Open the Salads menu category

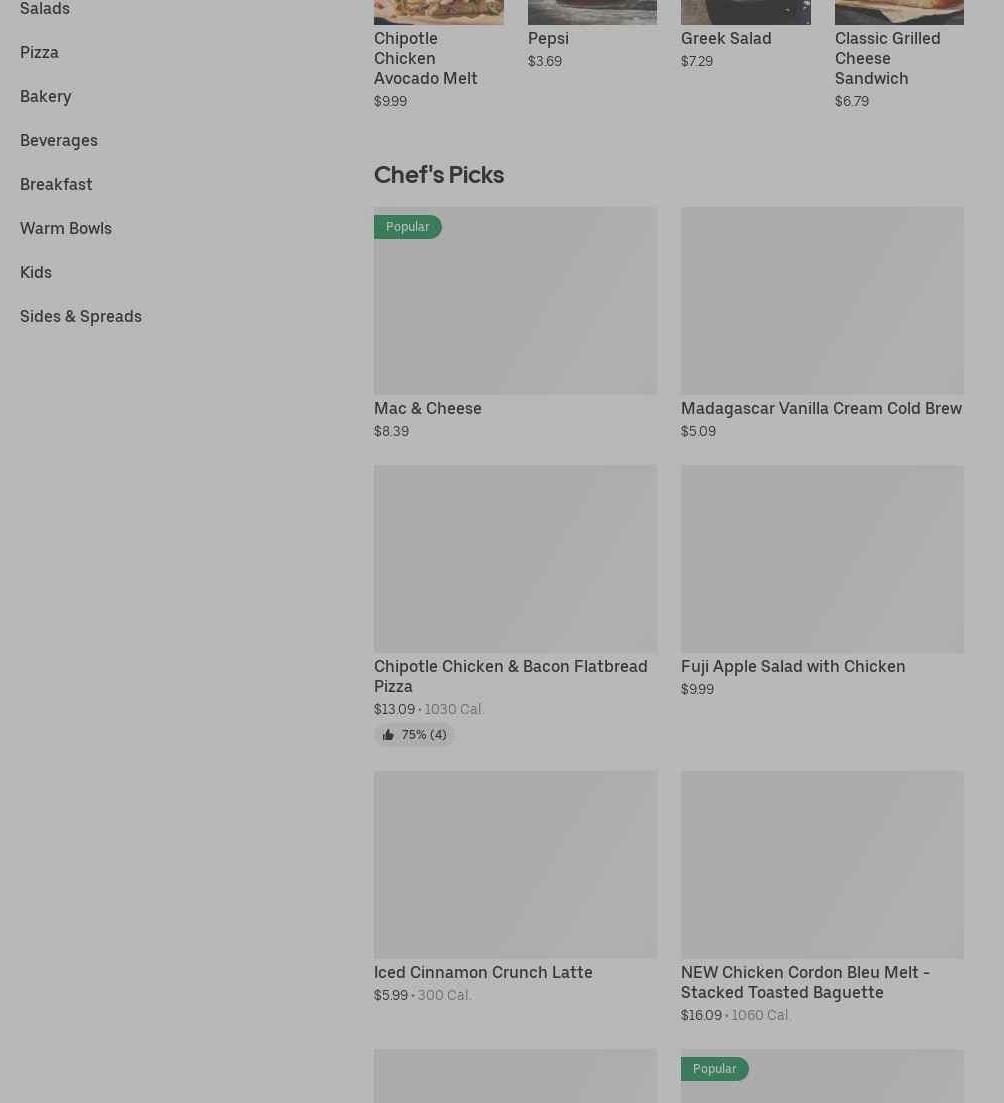pos(44,8)
